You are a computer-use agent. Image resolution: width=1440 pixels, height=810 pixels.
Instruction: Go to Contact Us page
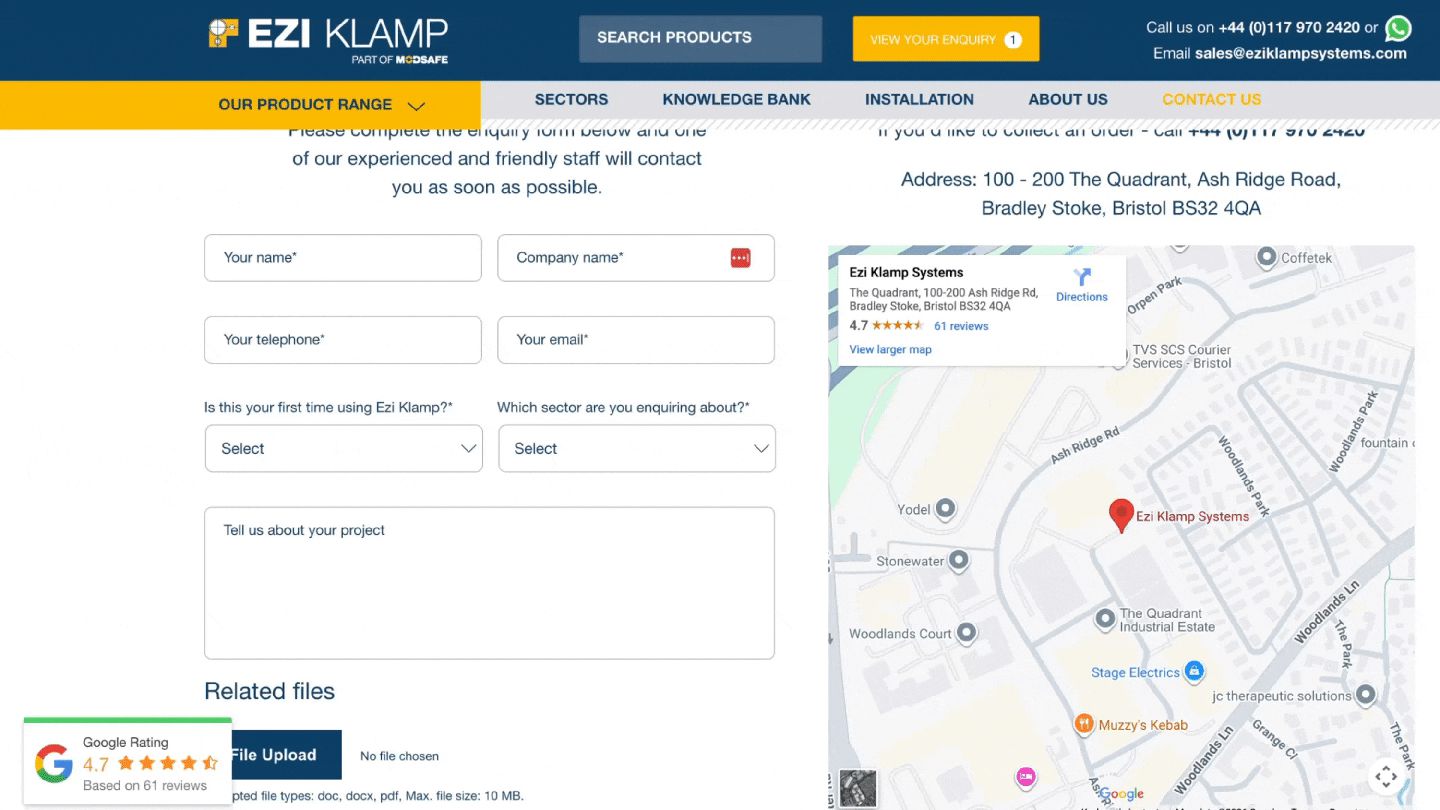(1211, 99)
